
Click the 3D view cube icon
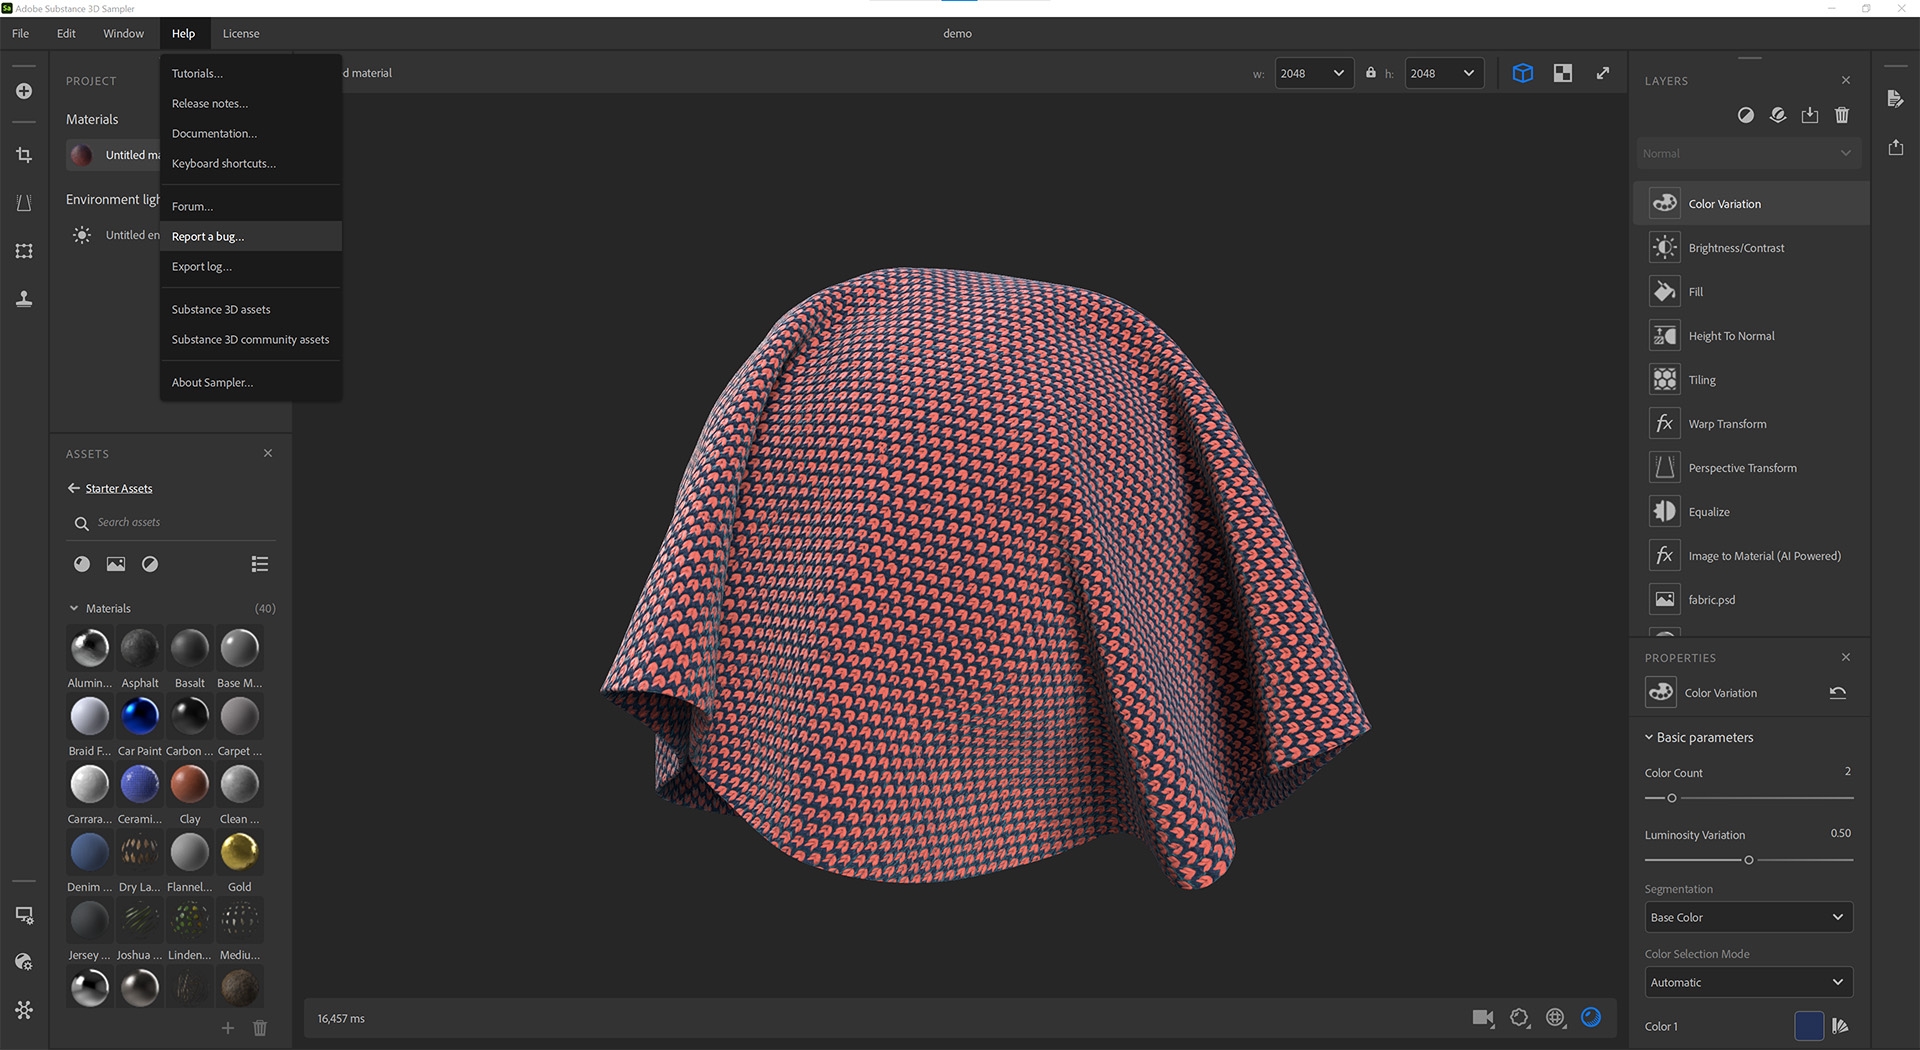1522,73
